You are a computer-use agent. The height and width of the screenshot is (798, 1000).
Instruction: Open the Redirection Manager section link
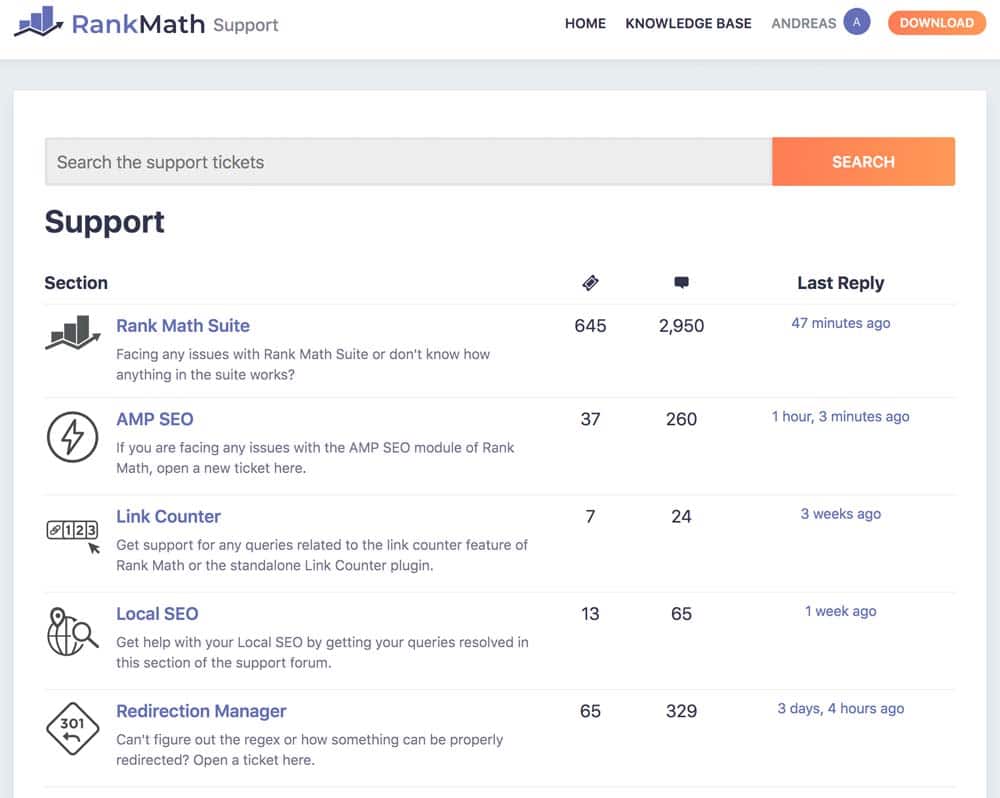[201, 711]
